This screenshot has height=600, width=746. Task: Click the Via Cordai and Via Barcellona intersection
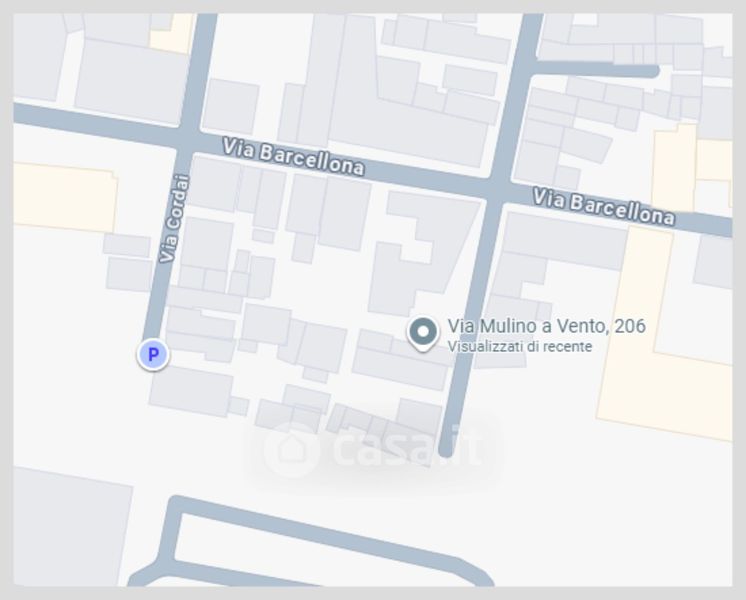(188, 138)
